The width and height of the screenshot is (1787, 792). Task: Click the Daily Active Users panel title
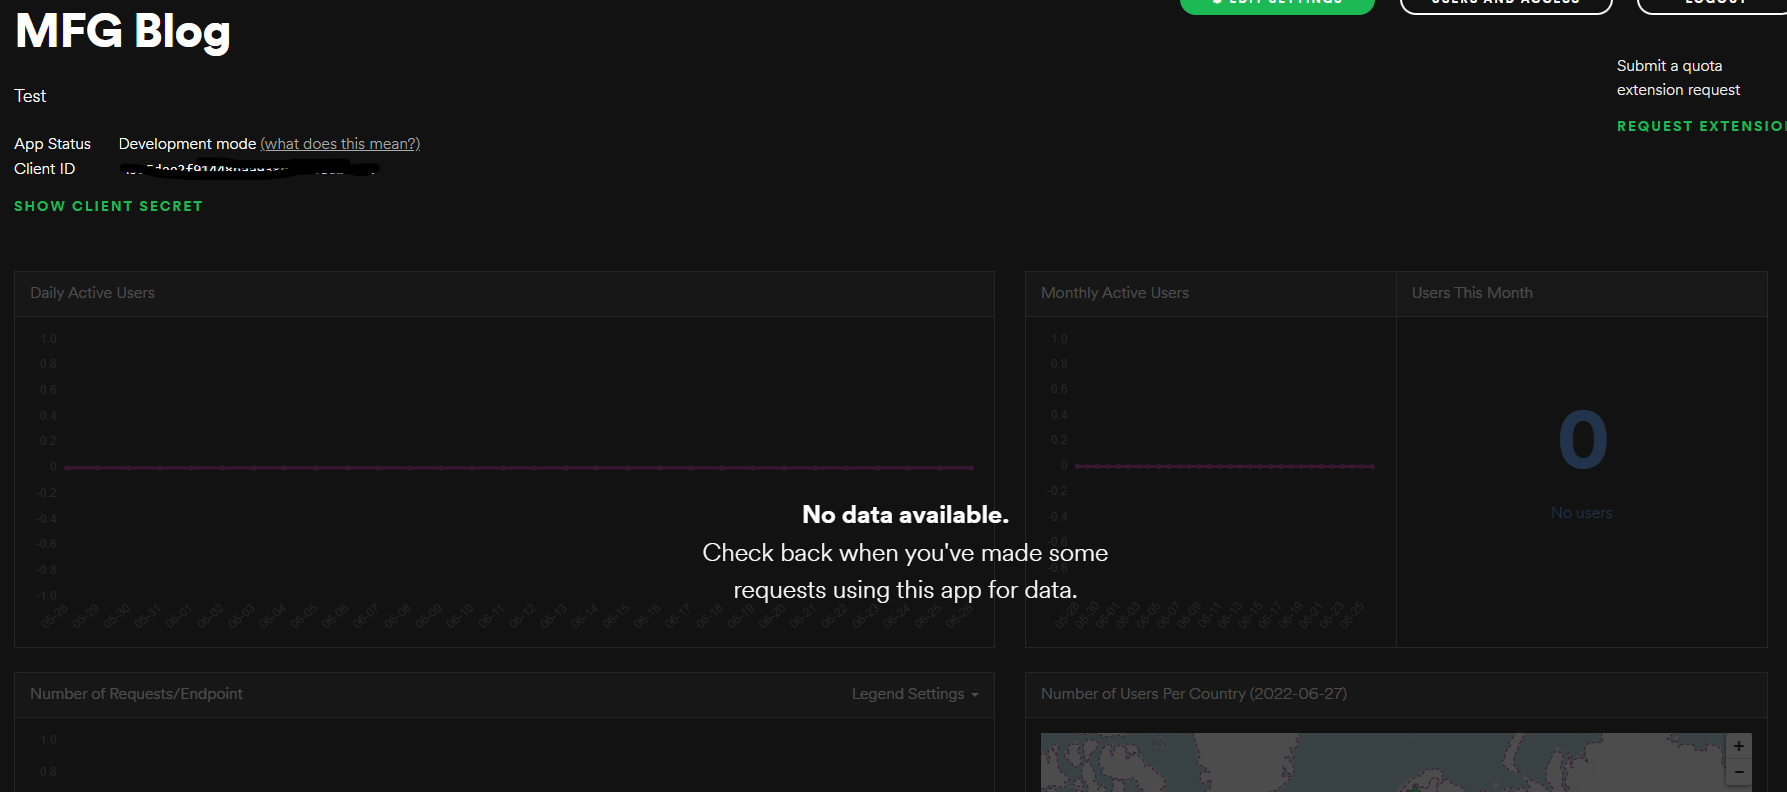click(x=92, y=293)
